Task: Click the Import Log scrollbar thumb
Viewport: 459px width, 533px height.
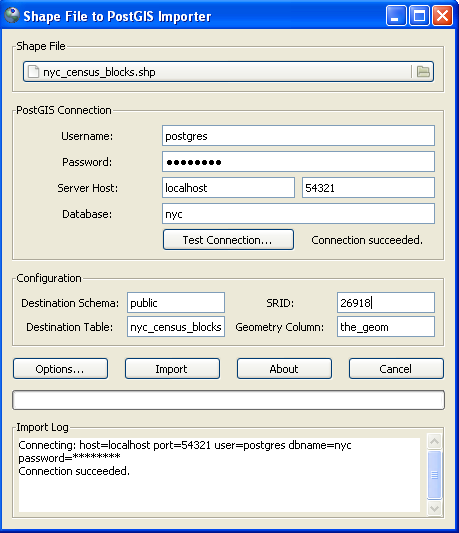Action: pyautogui.click(x=434, y=475)
